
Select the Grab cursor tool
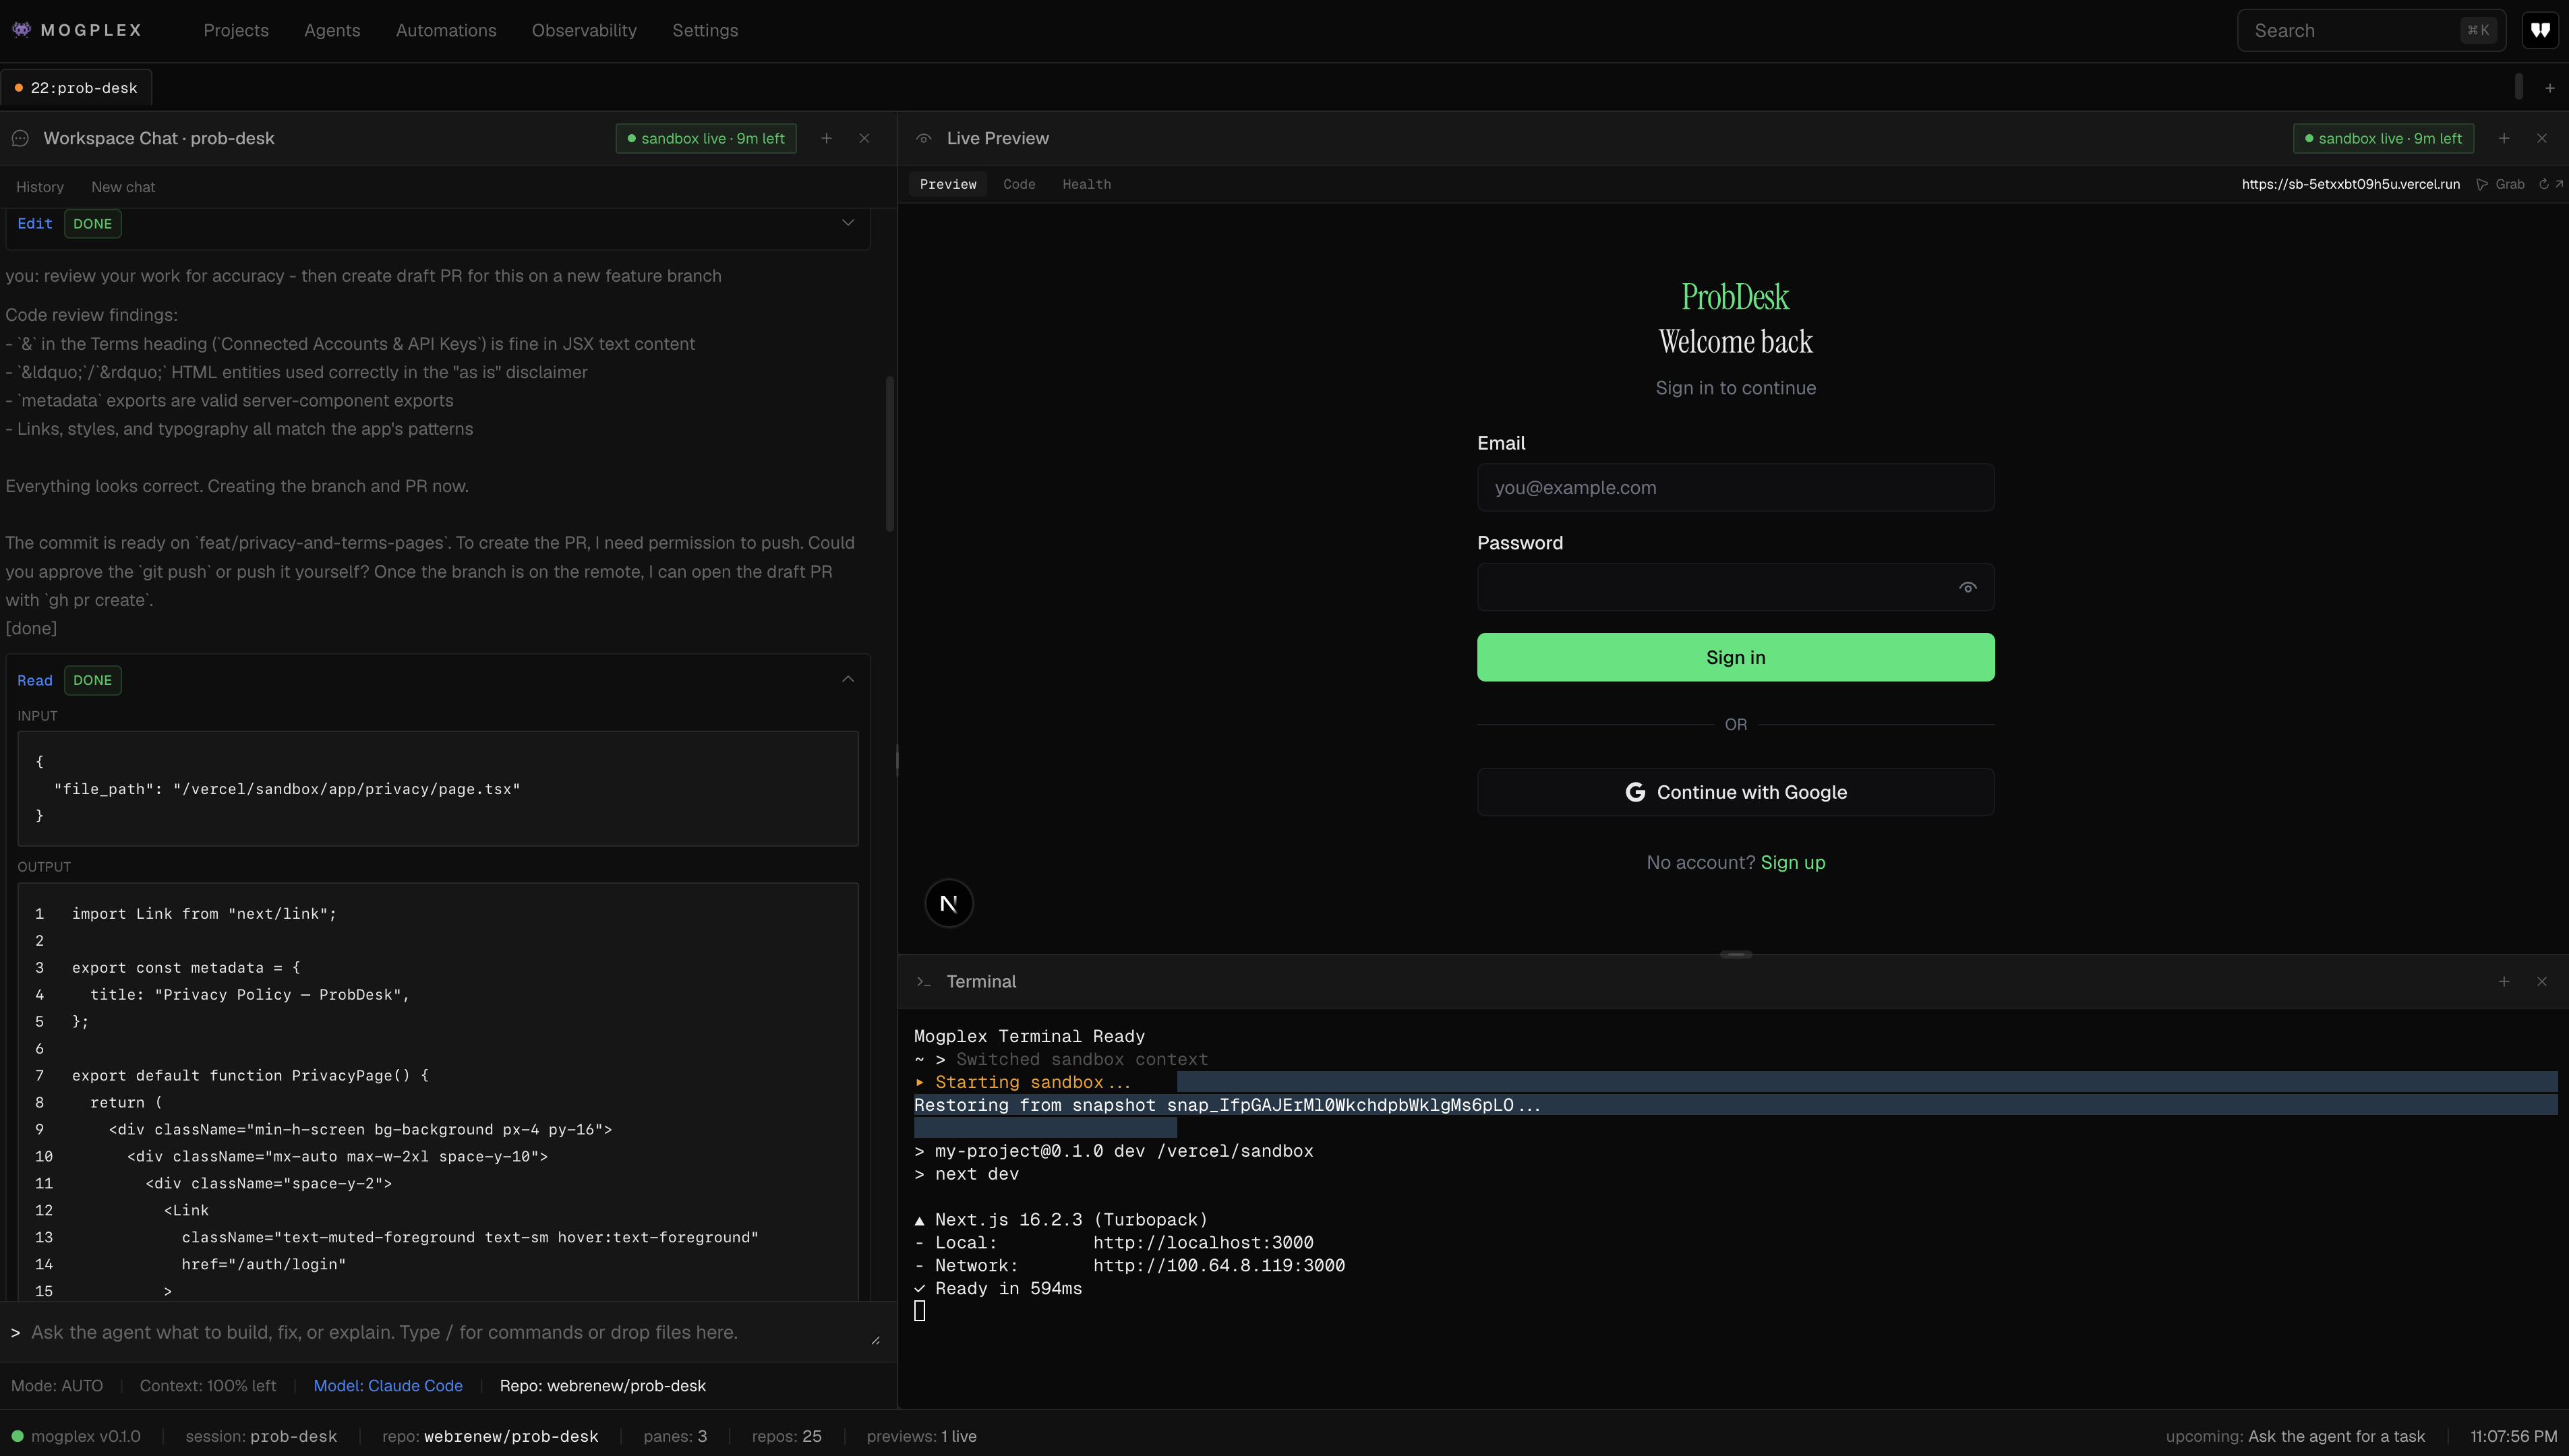click(x=2501, y=184)
